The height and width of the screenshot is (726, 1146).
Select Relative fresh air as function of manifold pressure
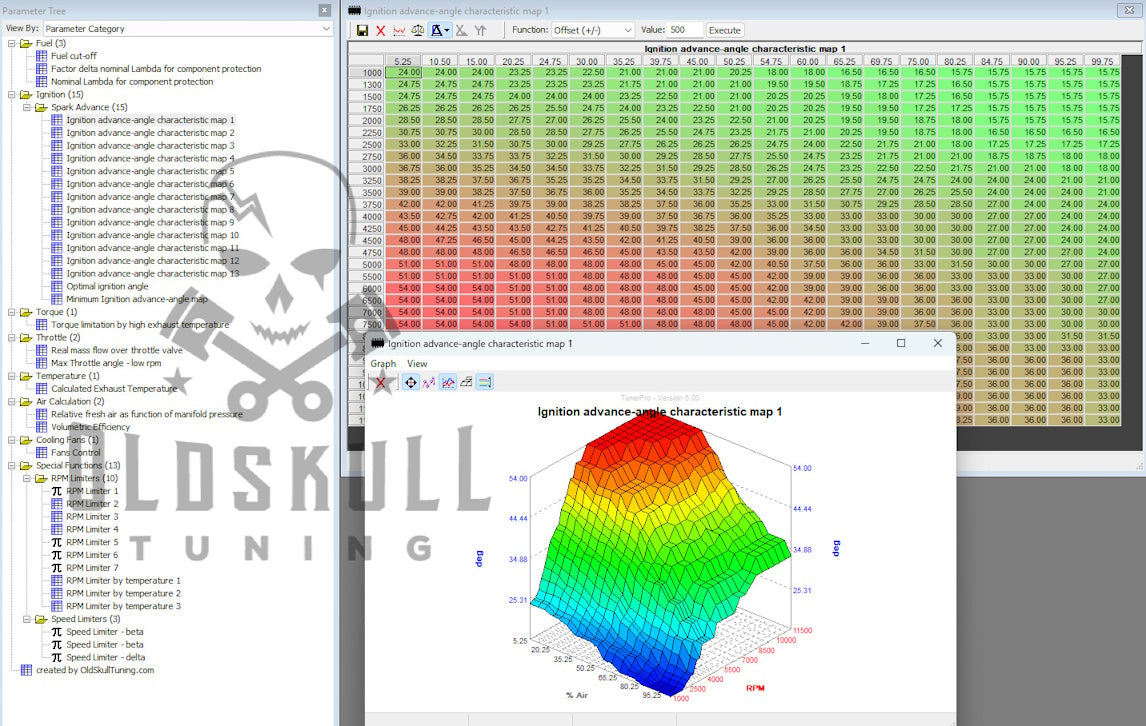(147, 415)
